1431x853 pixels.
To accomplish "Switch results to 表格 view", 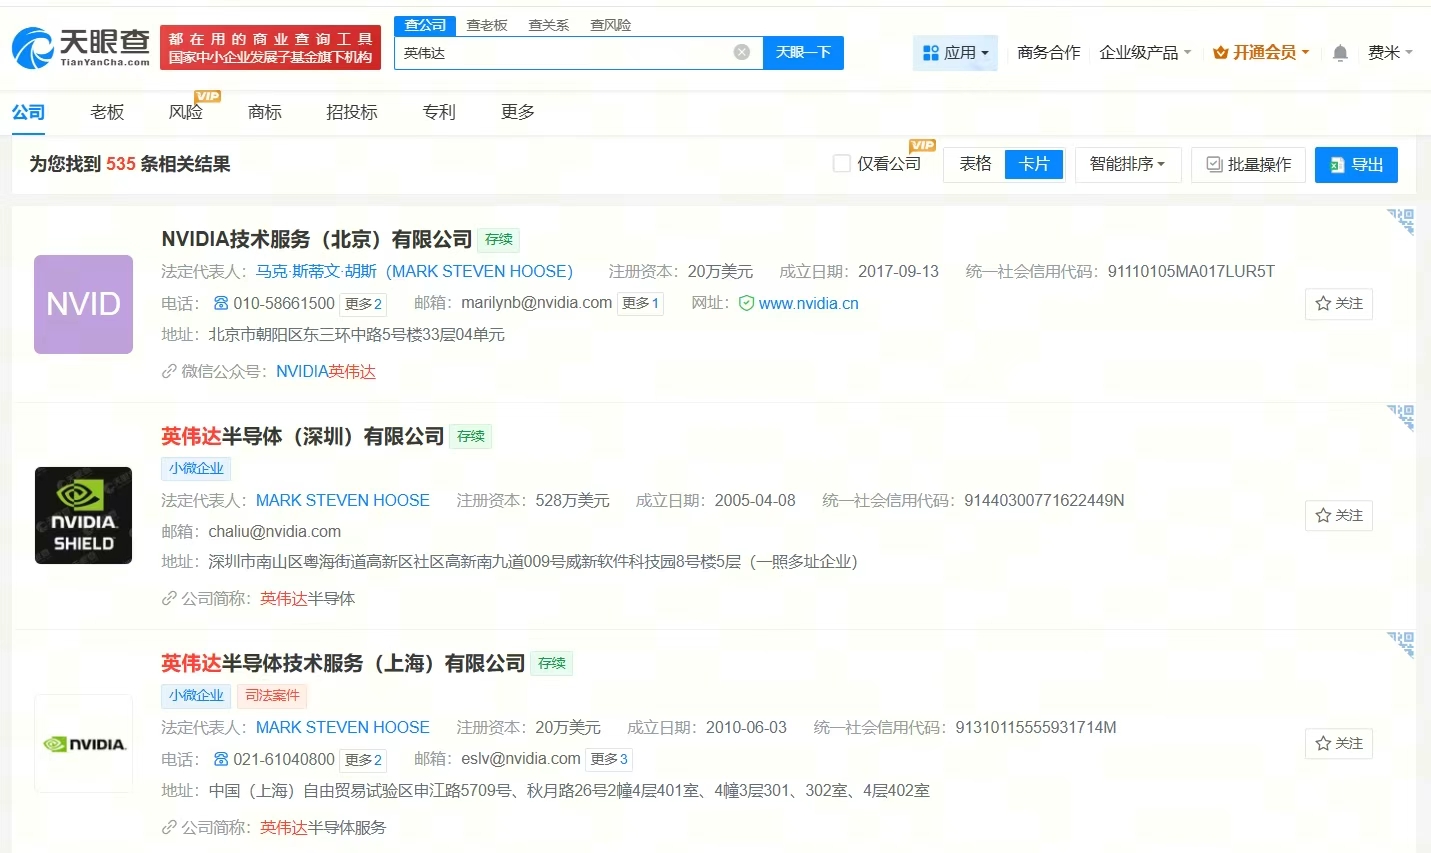I will 975,163.
